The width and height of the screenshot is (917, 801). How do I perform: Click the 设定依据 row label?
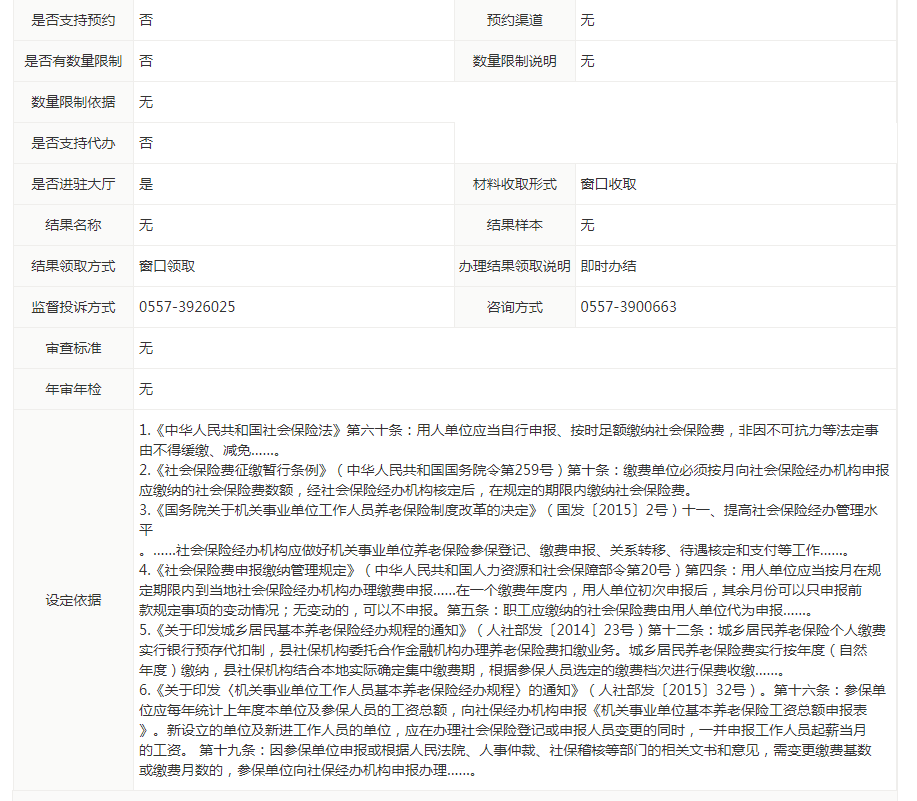pos(73,600)
